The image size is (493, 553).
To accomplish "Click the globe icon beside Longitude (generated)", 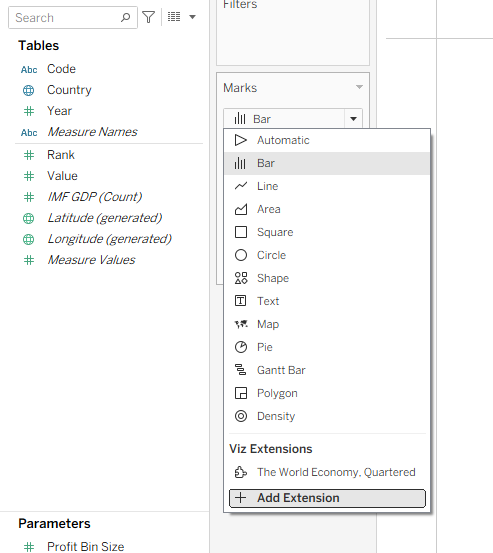I will pos(29,239).
